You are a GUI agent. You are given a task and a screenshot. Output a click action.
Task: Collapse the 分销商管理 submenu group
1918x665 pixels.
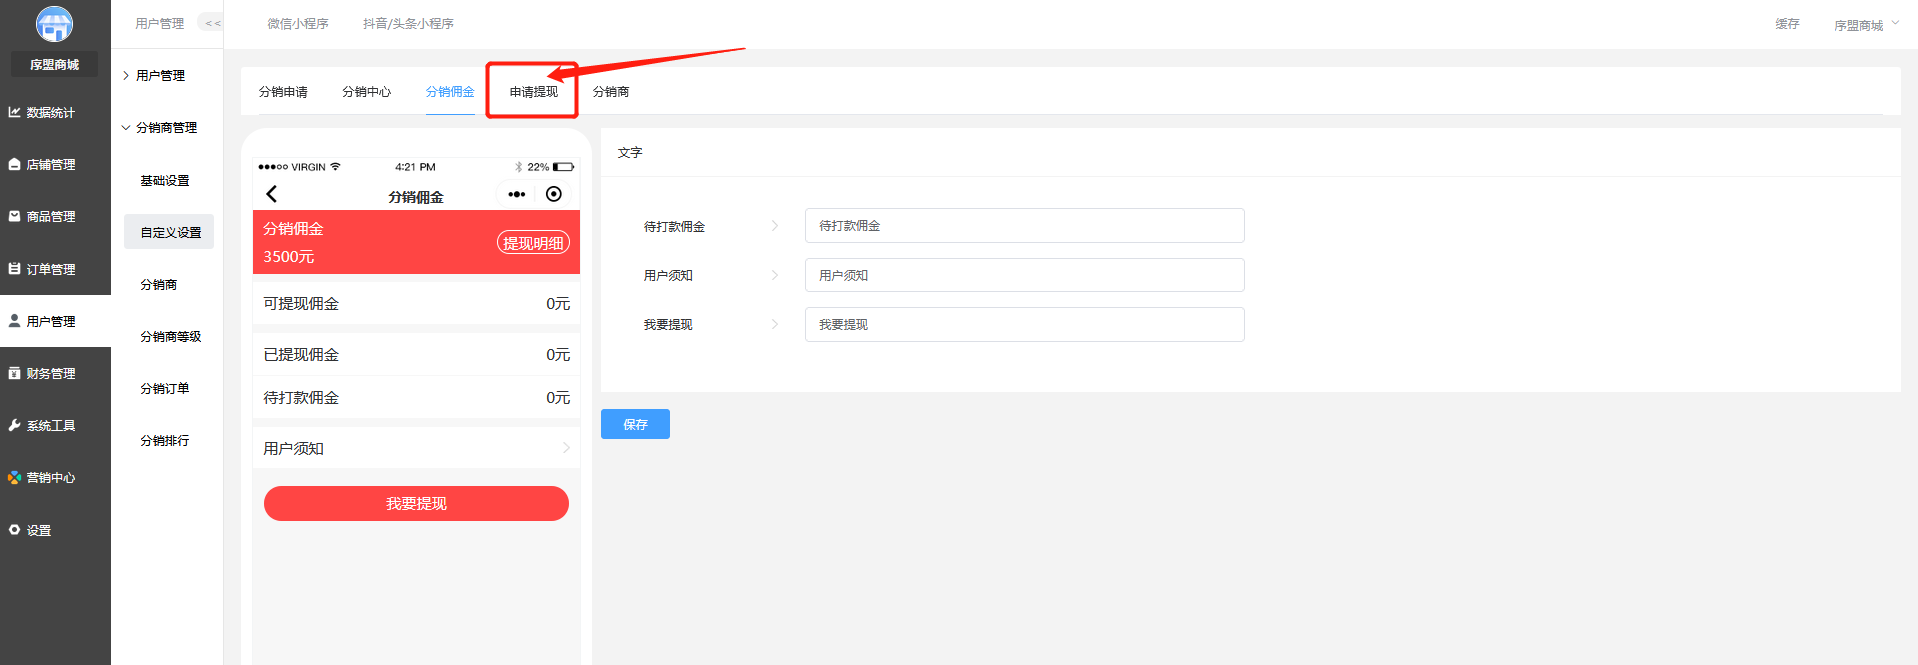[160, 128]
